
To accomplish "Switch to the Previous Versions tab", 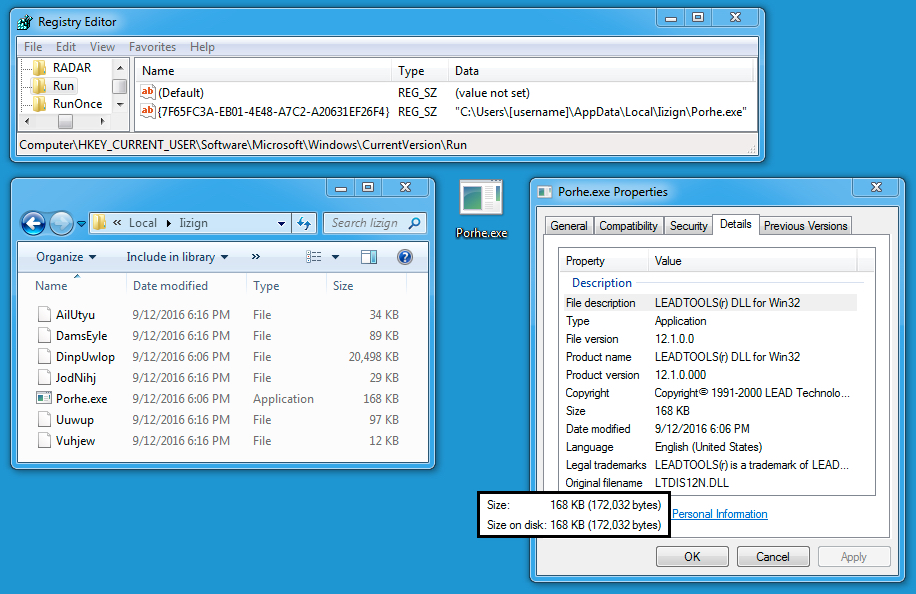I will coord(805,226).
